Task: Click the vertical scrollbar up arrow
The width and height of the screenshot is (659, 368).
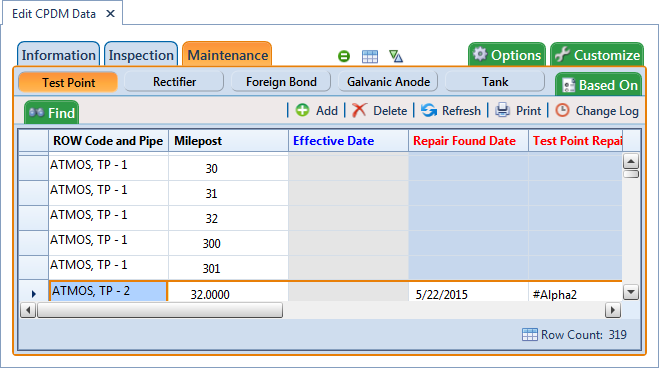Action: (x=631, y=161)
